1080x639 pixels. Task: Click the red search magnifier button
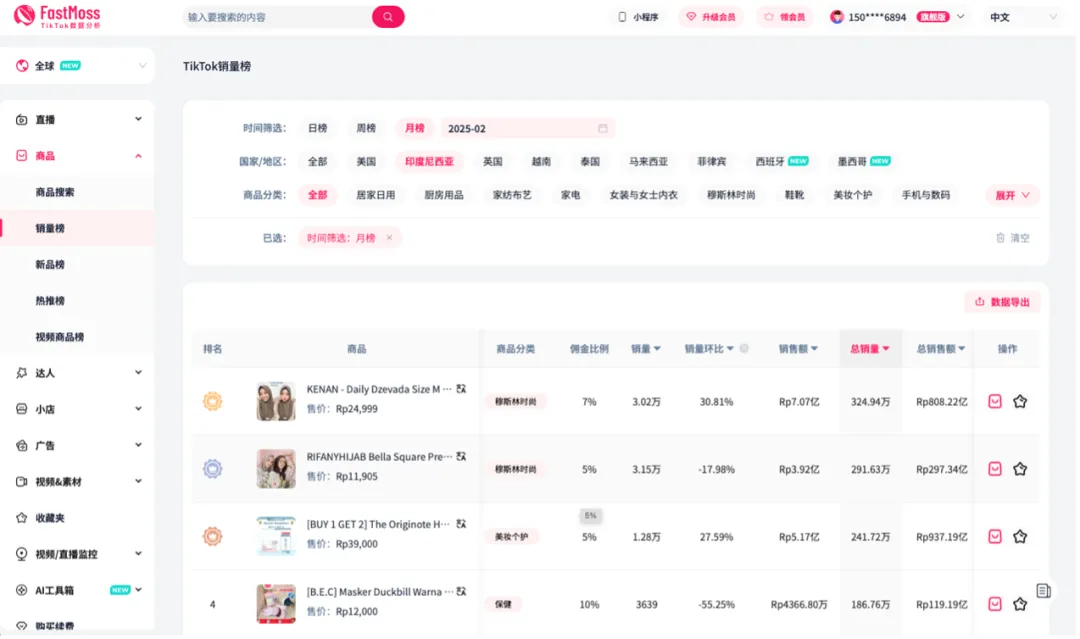pos(389,17)
